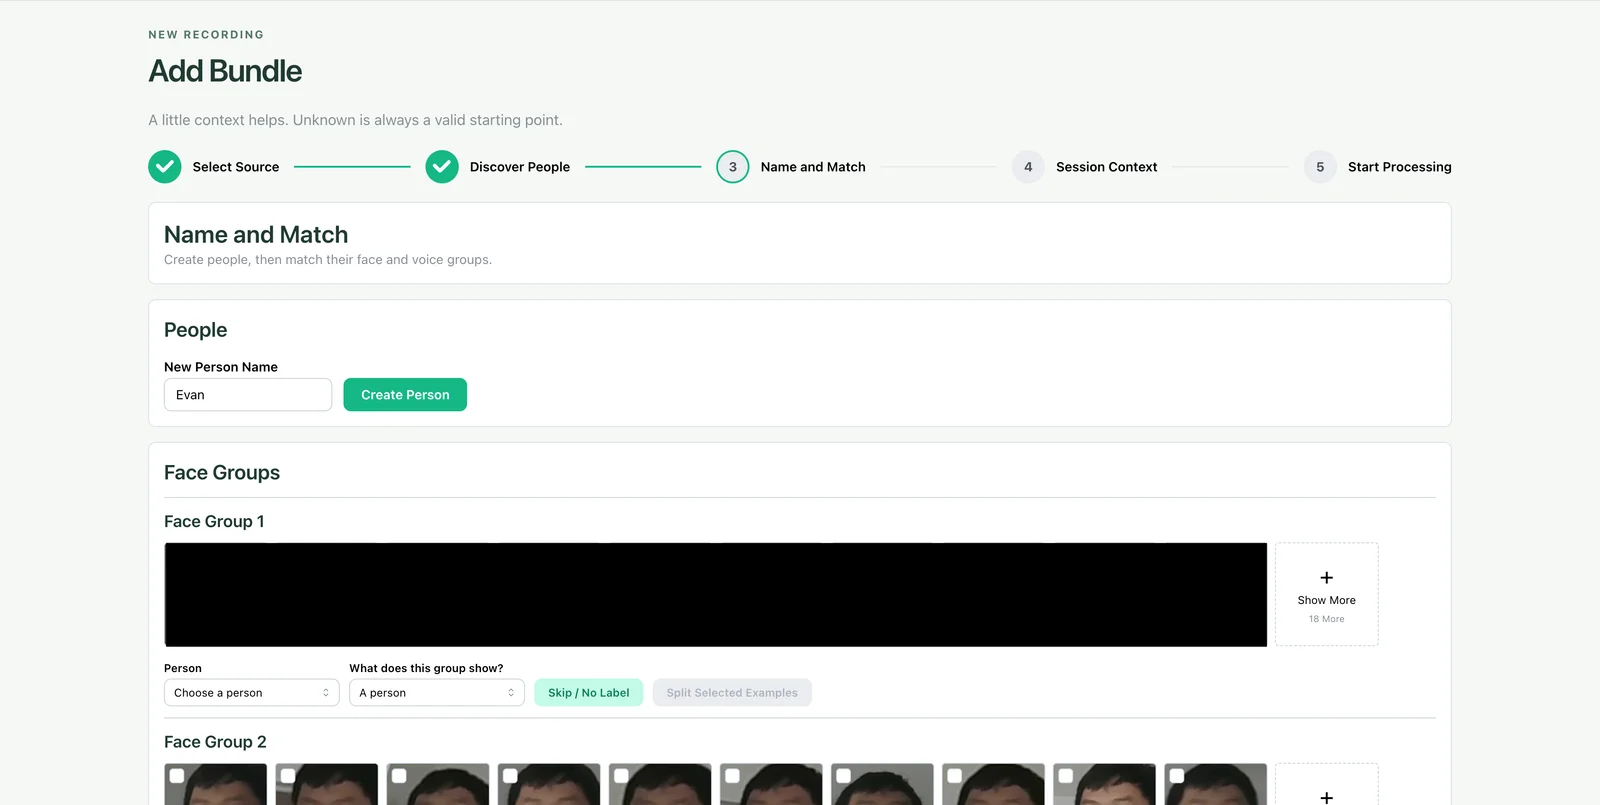Viewport: 1600px width, 805px height.
Task: Click the step 5 circle icon
Action: coord(1320,167)
